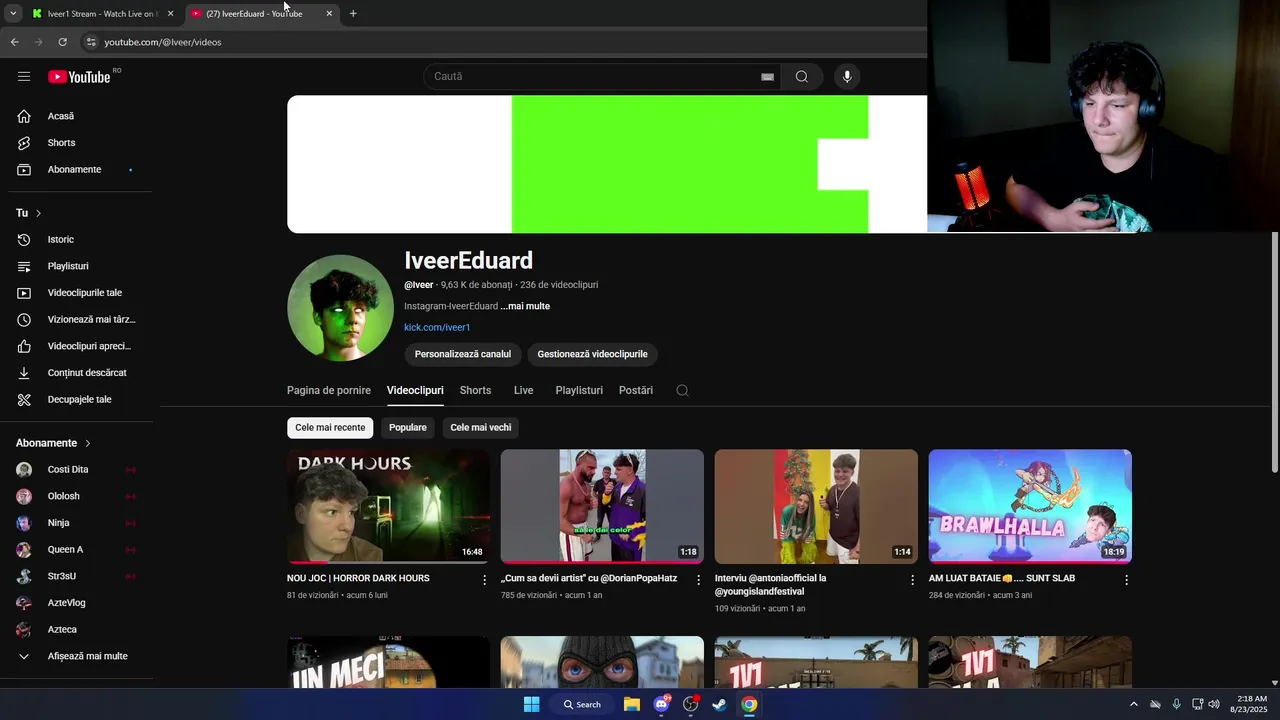
Task: Open Decupajele tale clips
Action: pyautogui.click(x=78, y=400)
